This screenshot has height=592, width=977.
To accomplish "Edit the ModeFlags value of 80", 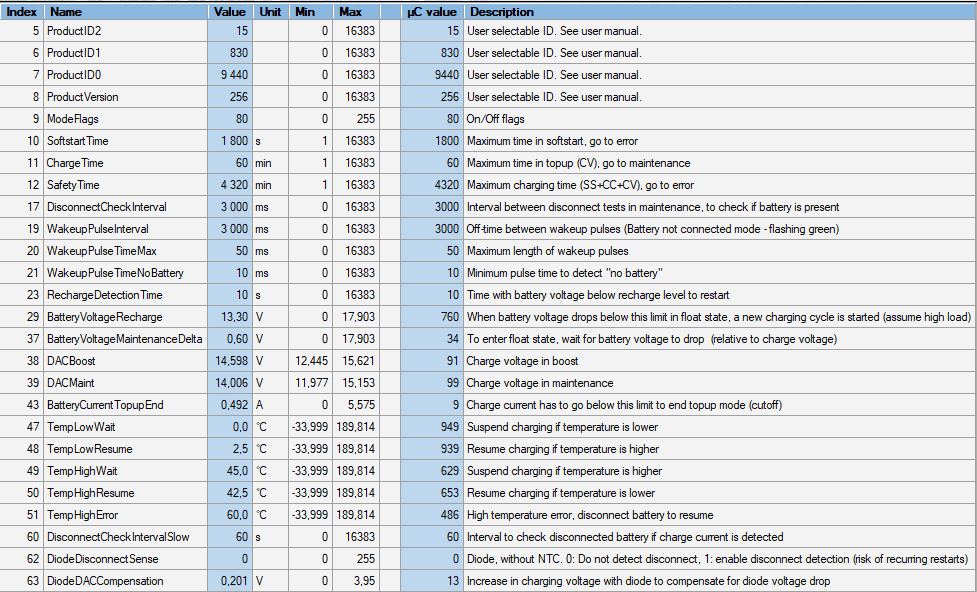I will coord(230,119).
